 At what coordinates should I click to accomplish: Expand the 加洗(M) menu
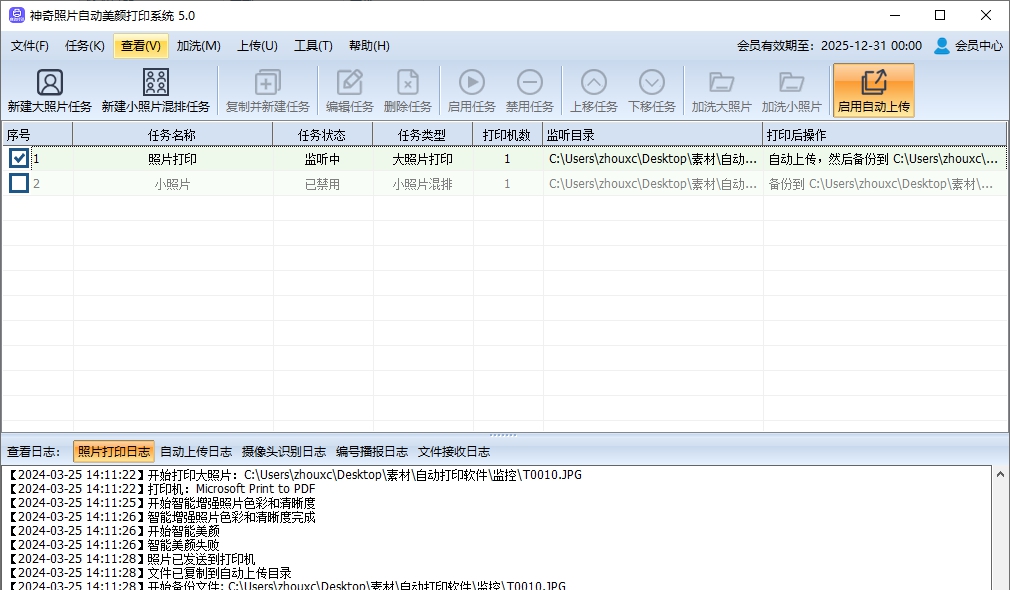(198, 46)
